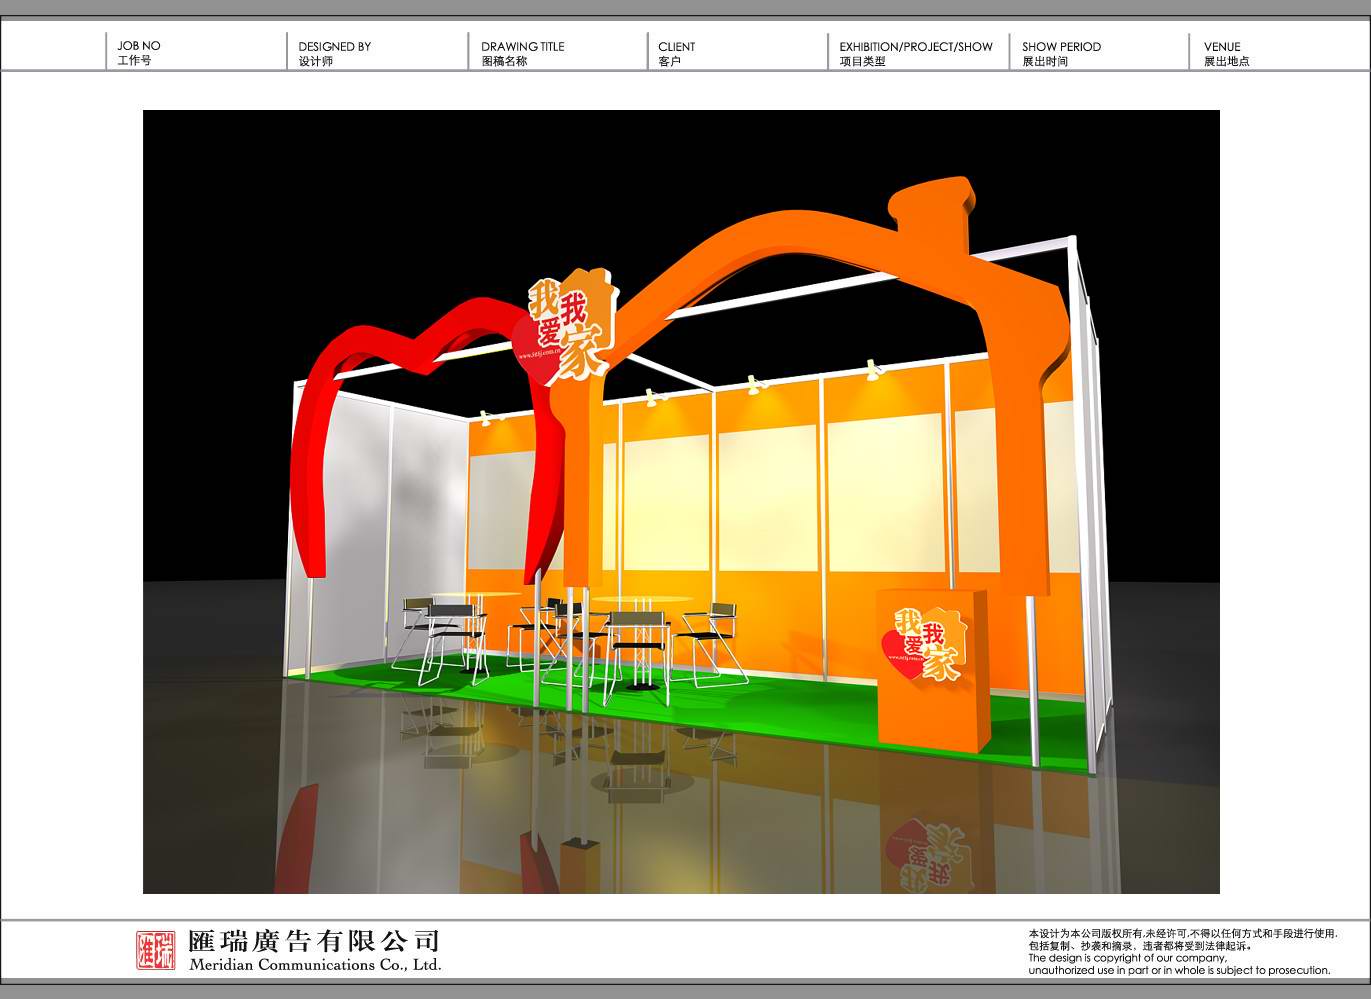1371x999 pixels.
Task: Click the booth rendering image
Action: coord(681,502)
